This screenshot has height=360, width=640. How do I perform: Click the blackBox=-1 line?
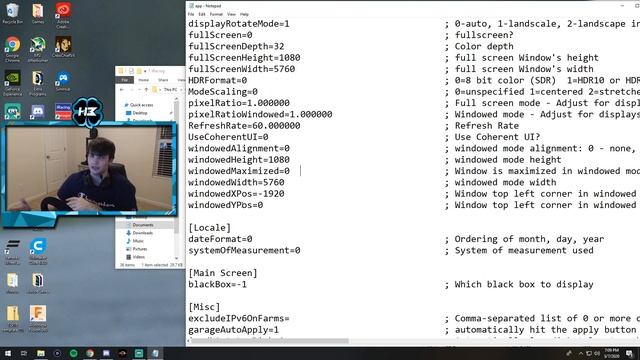tap(218, 284)
